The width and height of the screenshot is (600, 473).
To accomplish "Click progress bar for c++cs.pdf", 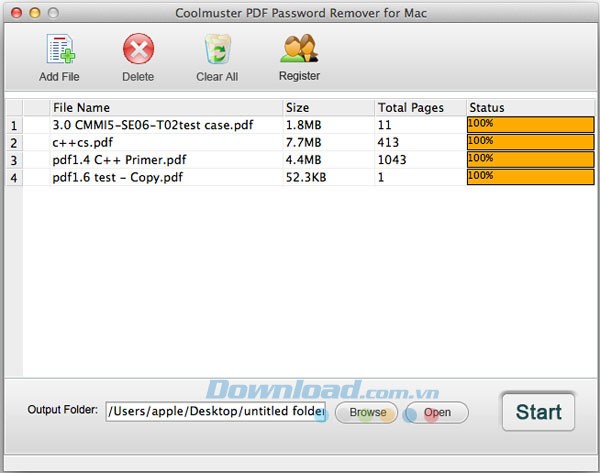I will click(531, 142).
